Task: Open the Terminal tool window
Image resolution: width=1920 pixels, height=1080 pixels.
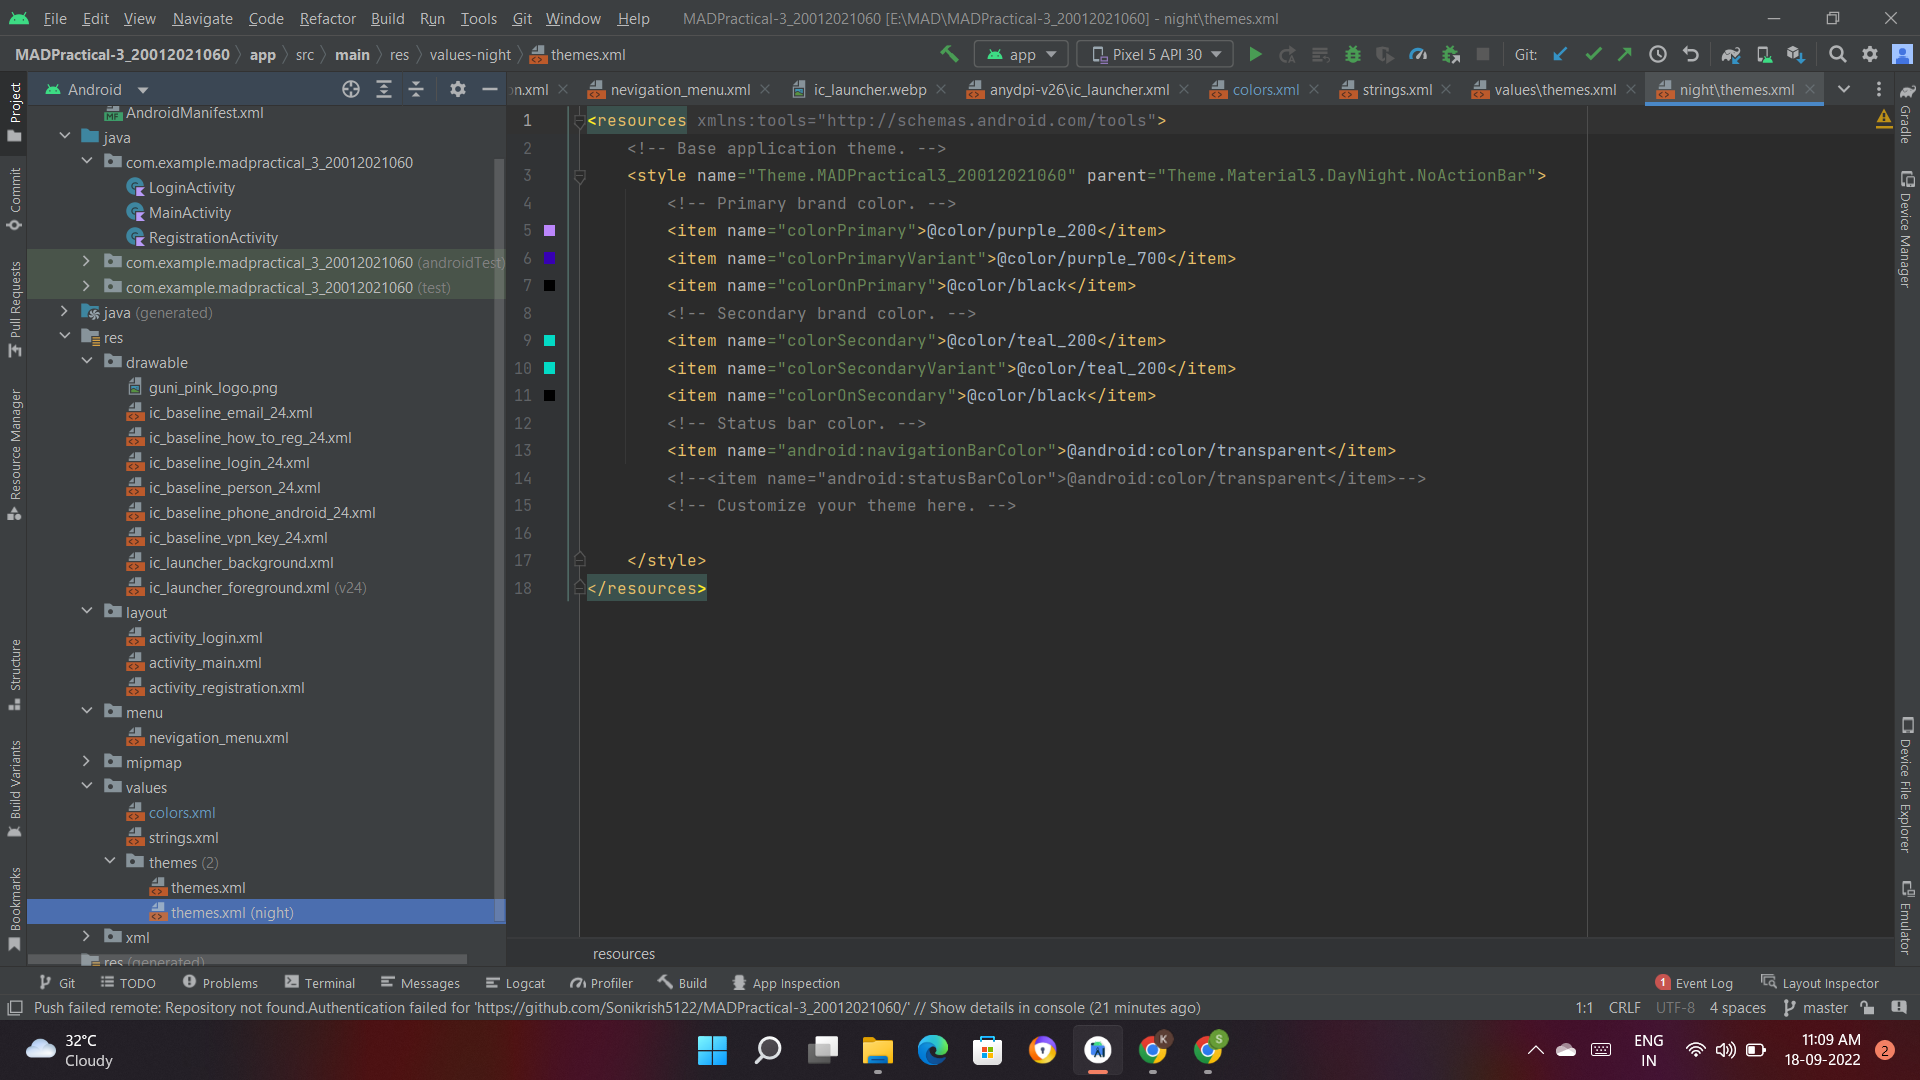Action: click(x=320, y=983)
